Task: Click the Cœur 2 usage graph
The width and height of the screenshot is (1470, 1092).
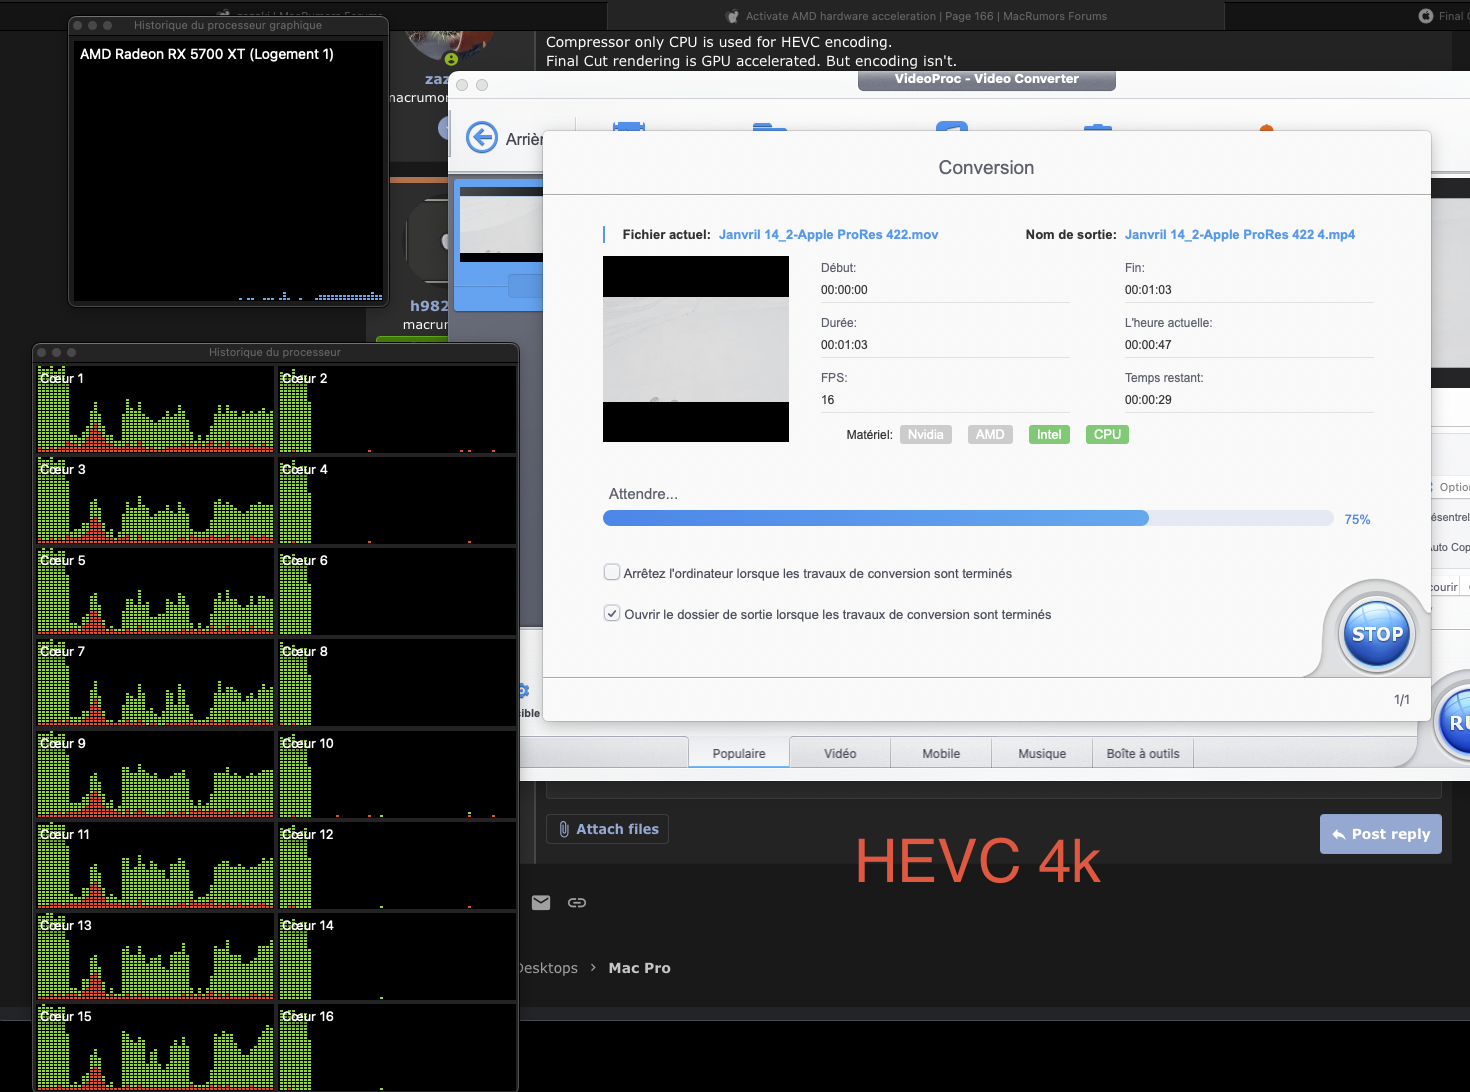Action: pyautogui.click(x=397, y=409)
